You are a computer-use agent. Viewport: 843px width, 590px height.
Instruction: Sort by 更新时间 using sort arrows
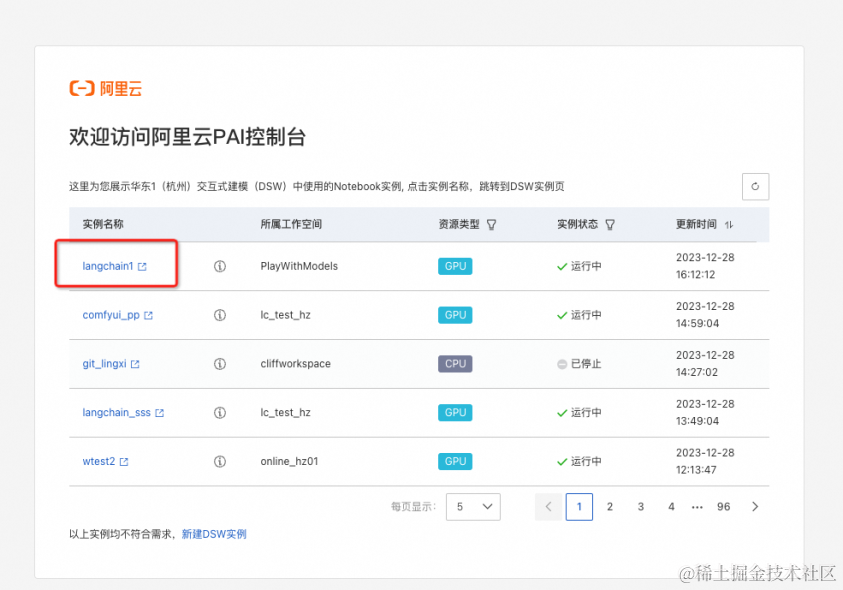pyautogui.click(x=729, y=225)
